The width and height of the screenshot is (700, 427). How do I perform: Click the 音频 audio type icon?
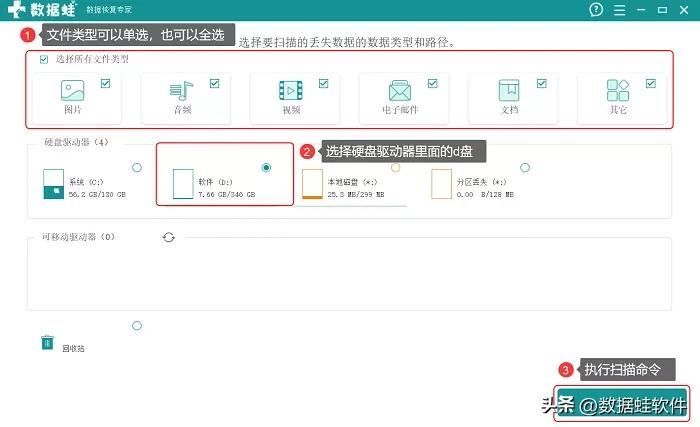point(181,91)
